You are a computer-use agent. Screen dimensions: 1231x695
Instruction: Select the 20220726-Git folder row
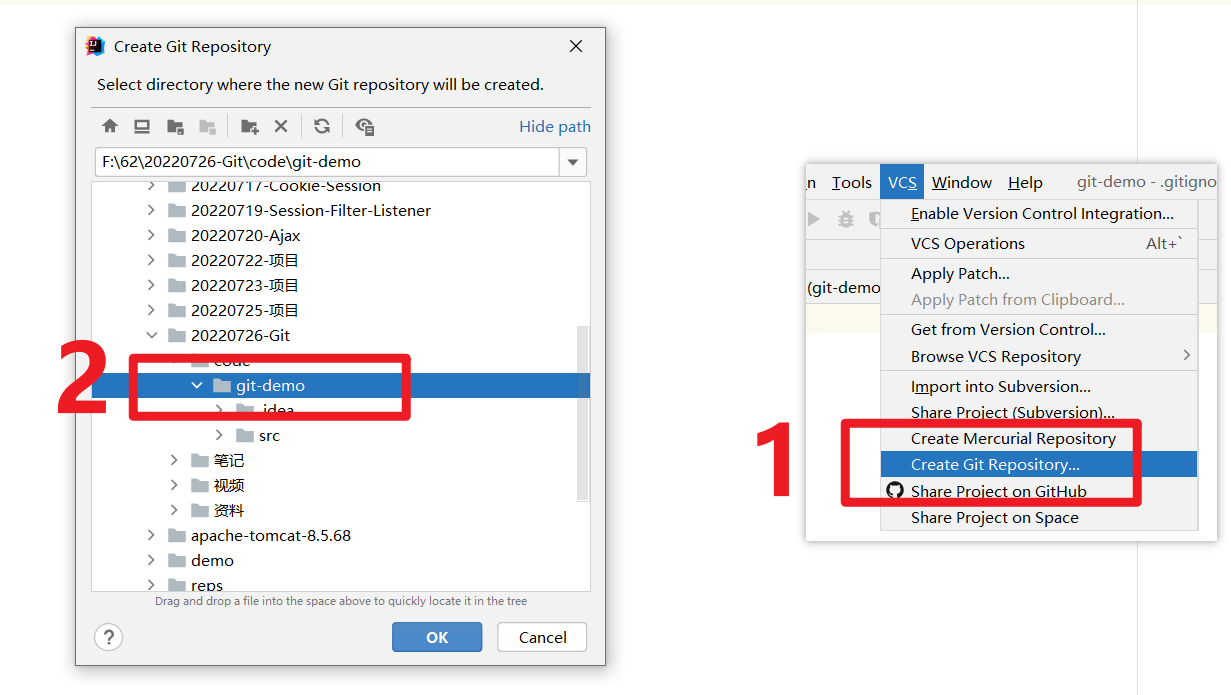(x=341, y=335)
